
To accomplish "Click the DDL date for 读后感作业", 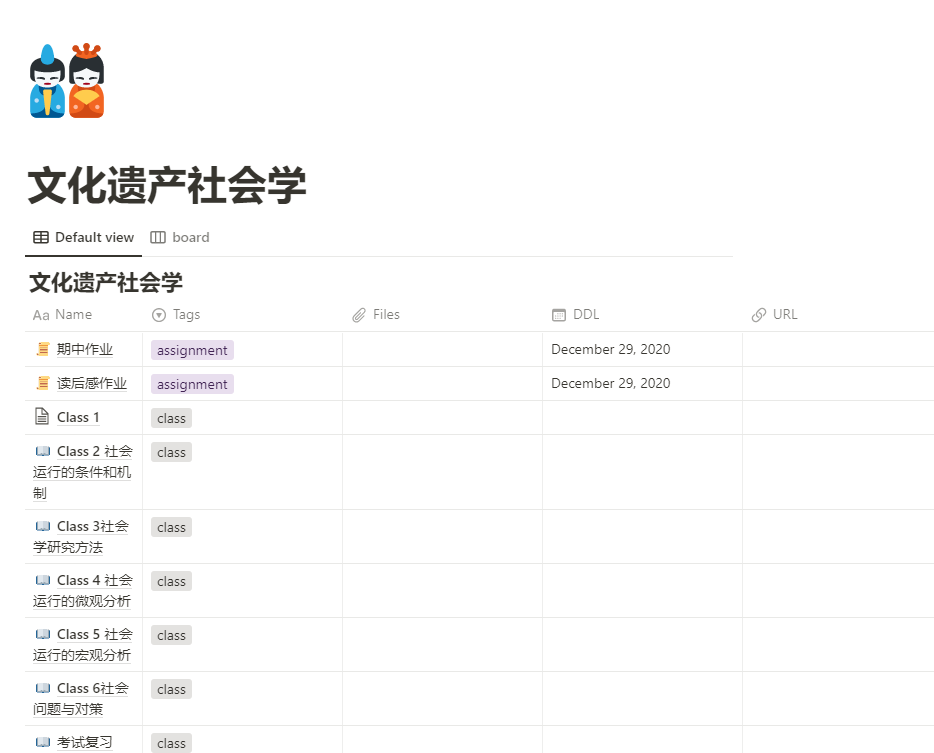I will [610, 384].
